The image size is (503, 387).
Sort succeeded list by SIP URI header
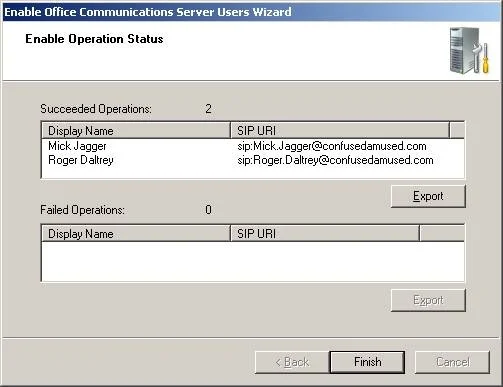click(x=340, y=130)
